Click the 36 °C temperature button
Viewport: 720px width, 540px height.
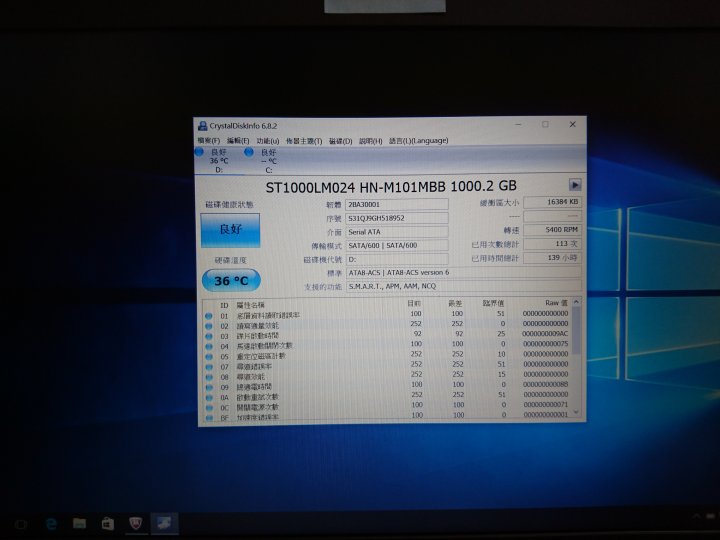pos(231,280)
